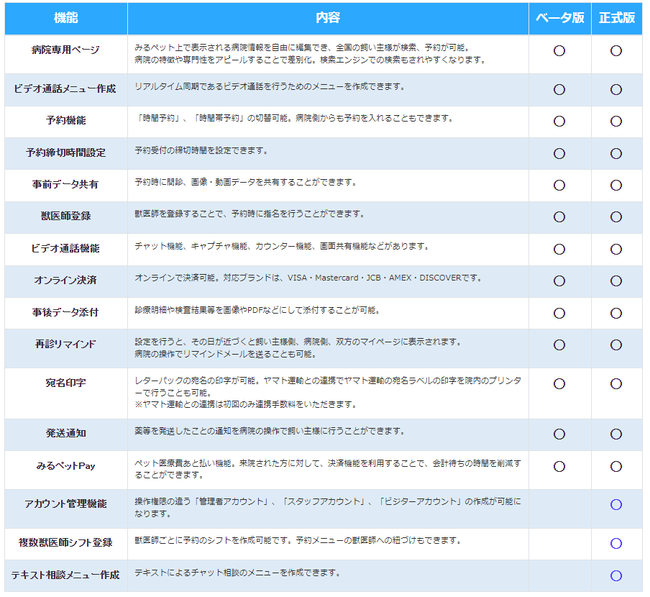The height and width of the screenshot is (597, 650).
Task: Click the blue 正式版 circle for アカウント管理機能
Action: click(x=616, y=505)
